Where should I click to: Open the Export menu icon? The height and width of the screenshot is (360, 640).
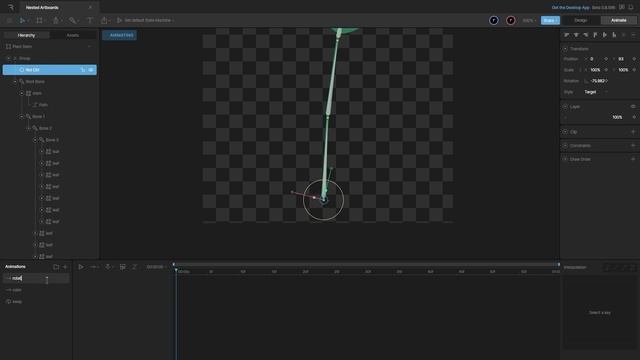coord(104,20)
